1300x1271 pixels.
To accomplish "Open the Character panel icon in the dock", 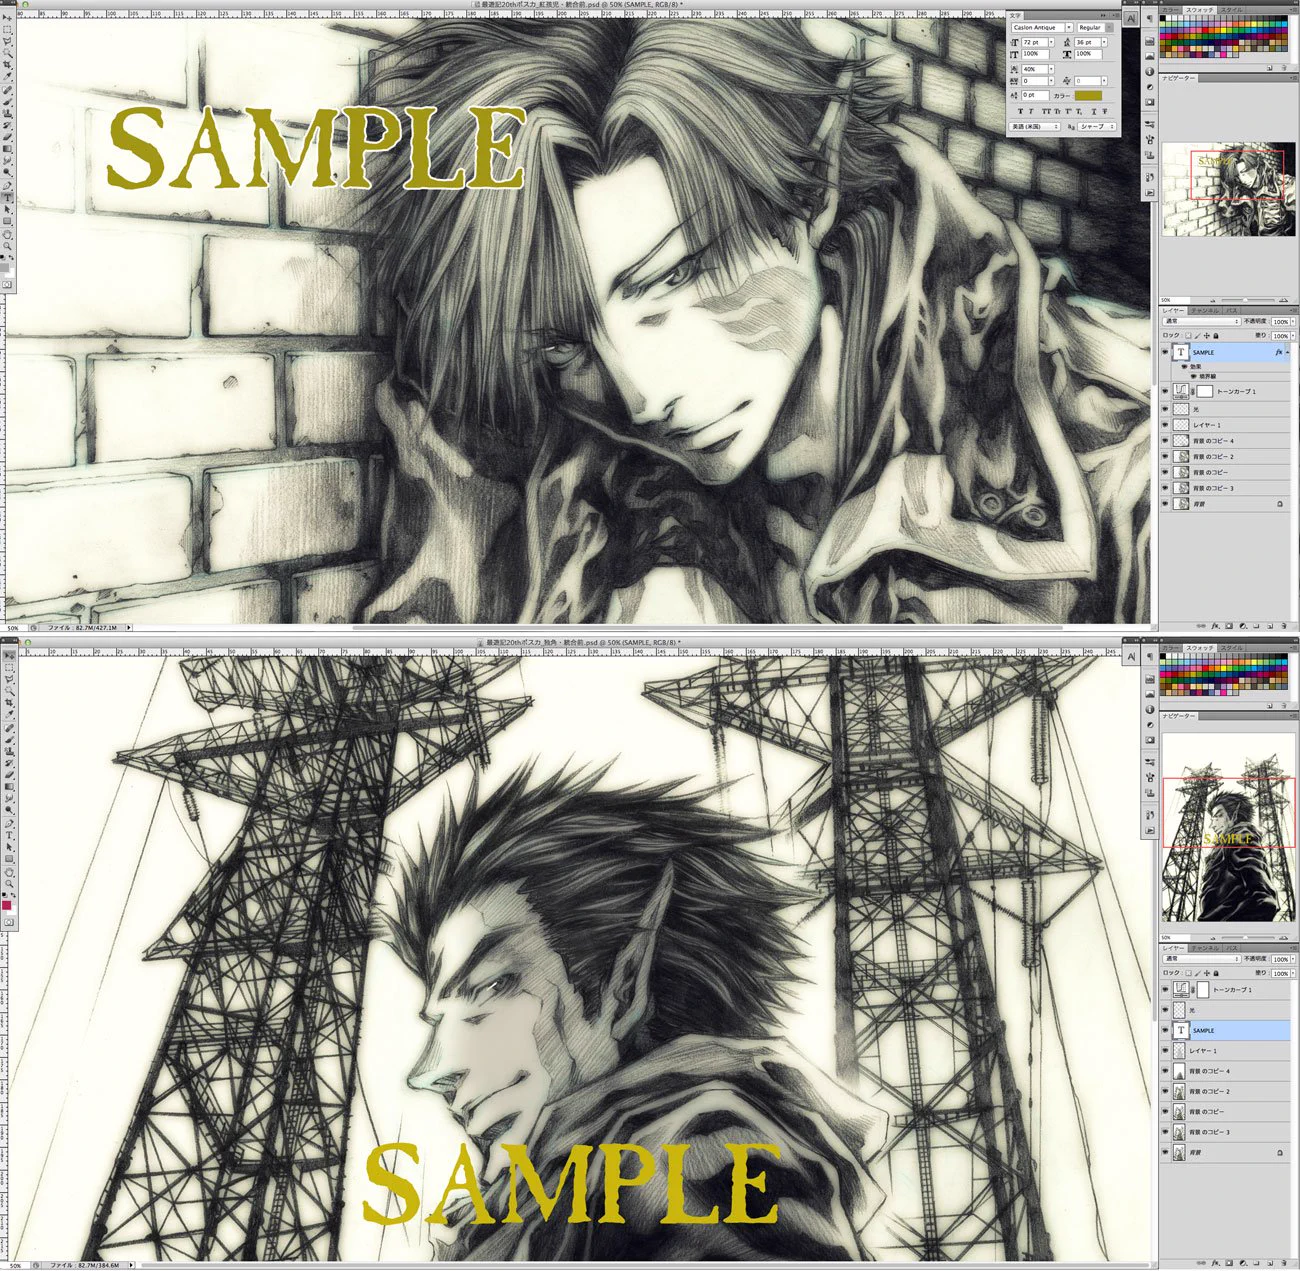I will tap(1131, 18).
